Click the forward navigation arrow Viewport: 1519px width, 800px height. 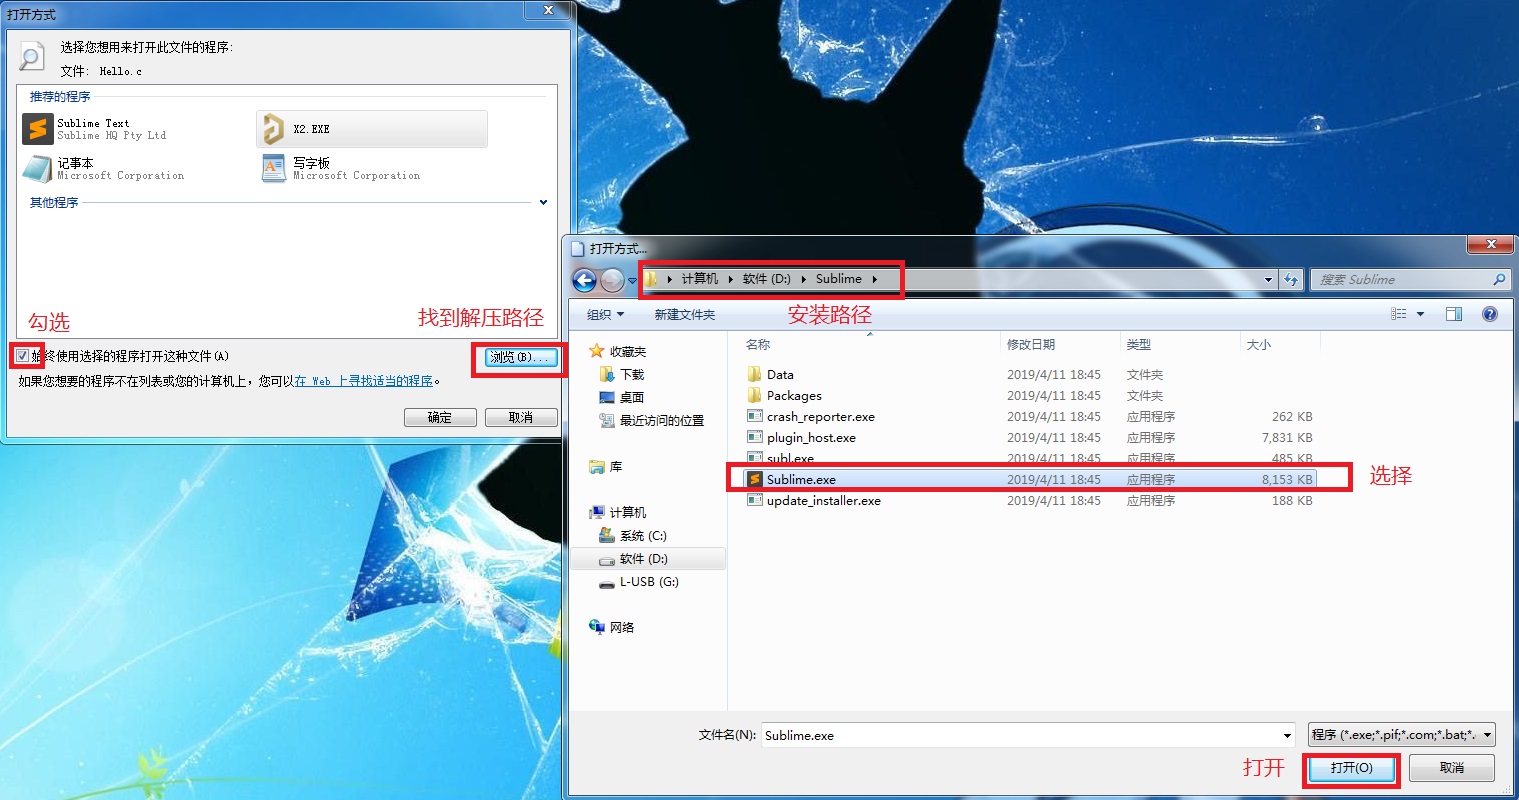tap(612, 280)
